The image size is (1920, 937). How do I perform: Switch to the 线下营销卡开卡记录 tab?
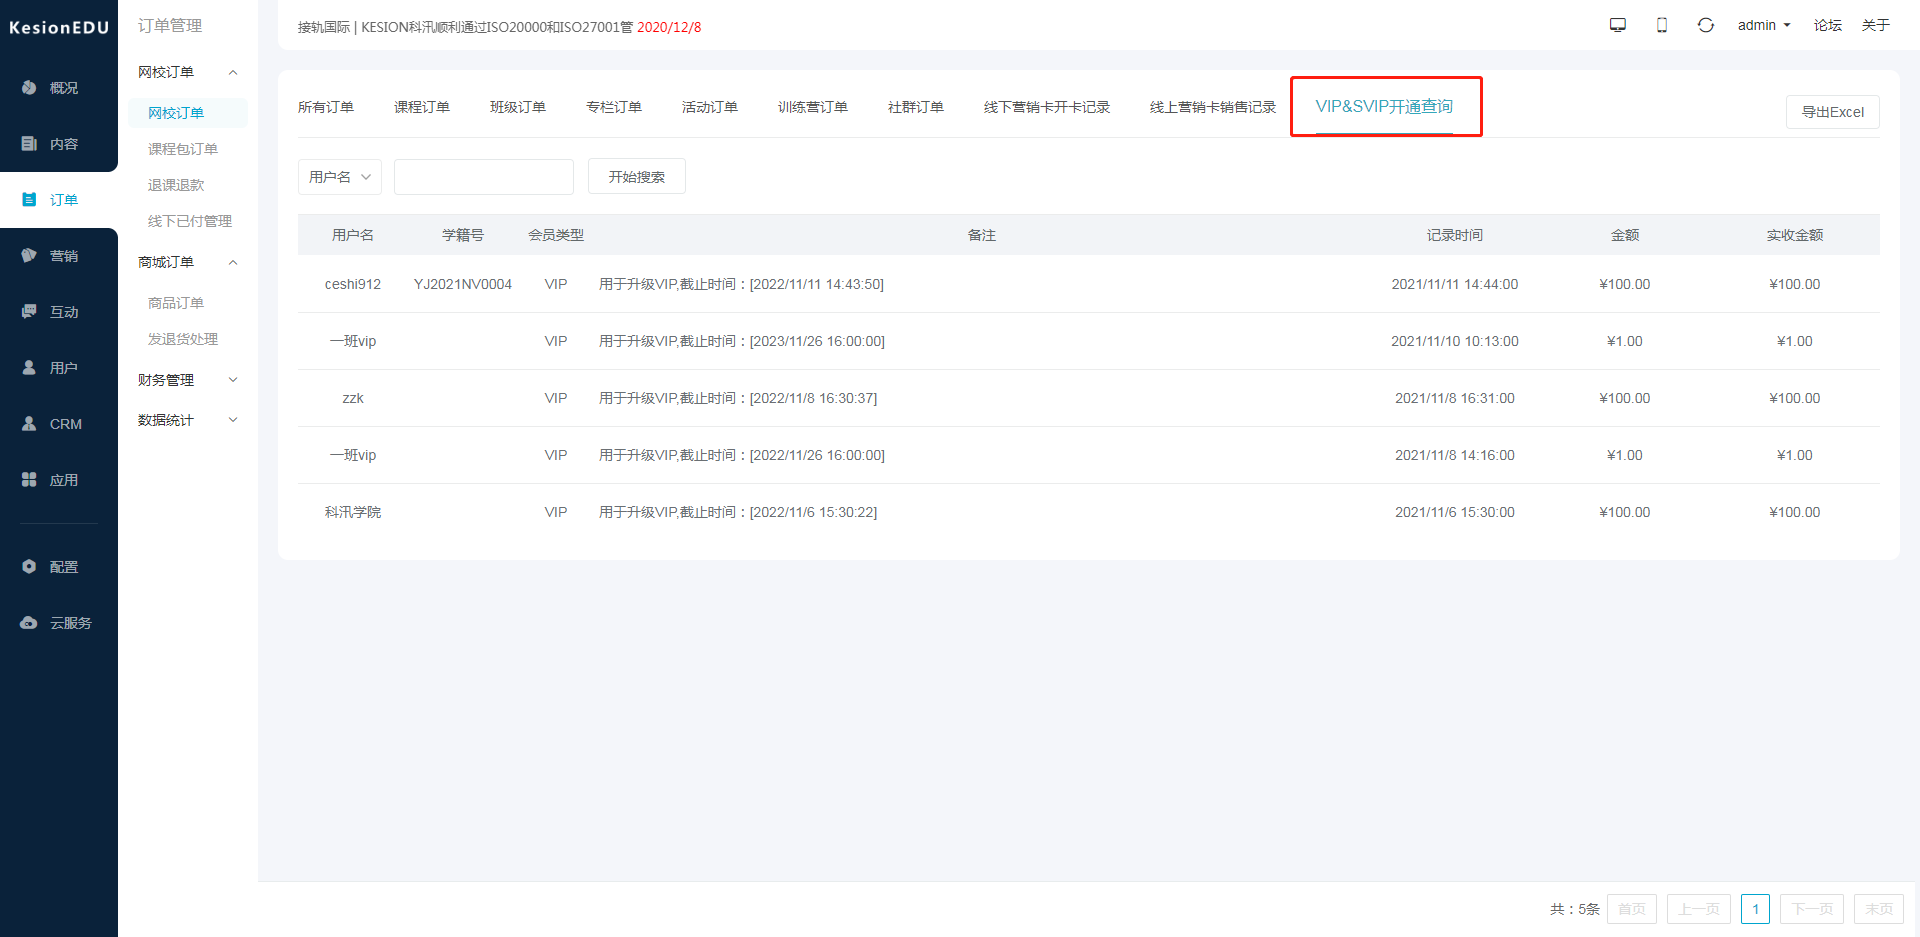pyautogui.click(x=1047, y=107)
